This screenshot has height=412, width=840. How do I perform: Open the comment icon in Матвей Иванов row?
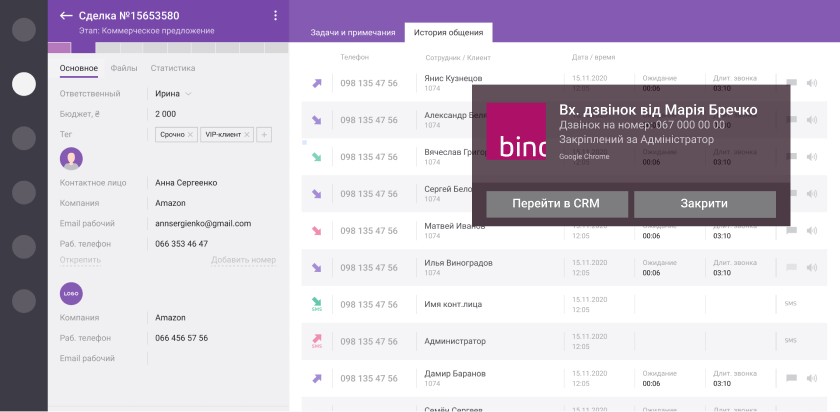click(x=791, y=230)
